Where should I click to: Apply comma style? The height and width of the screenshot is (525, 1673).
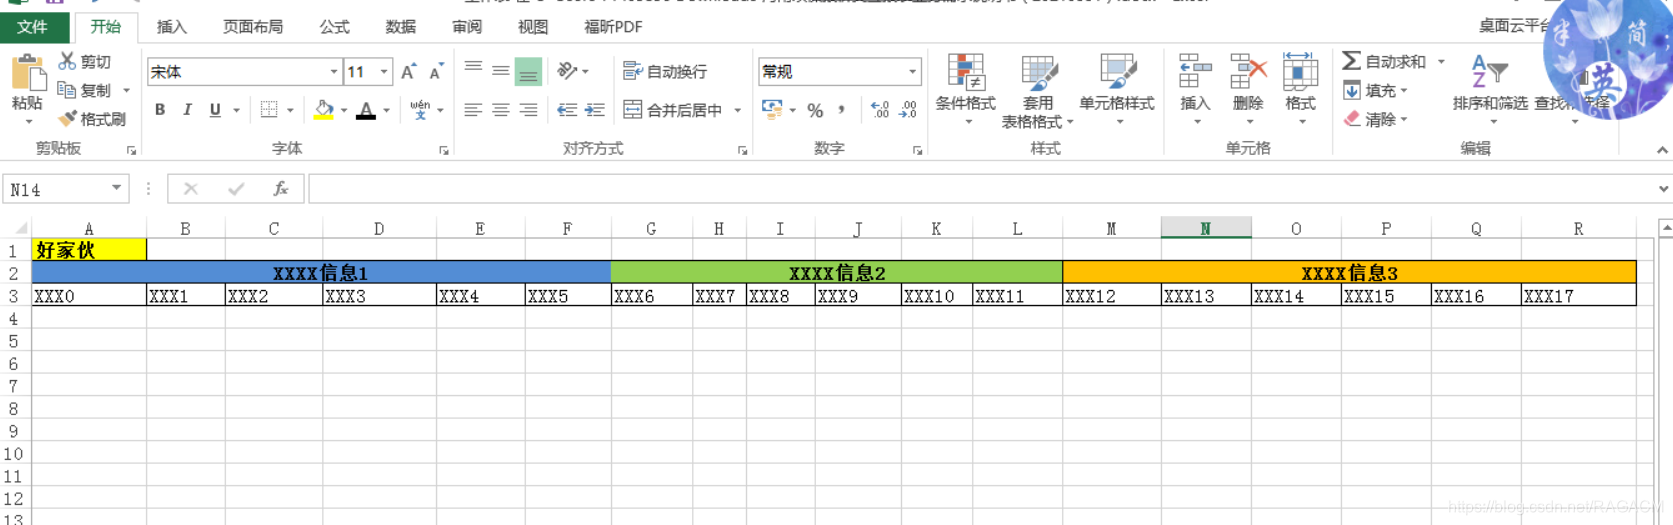(x=841, y=110)
